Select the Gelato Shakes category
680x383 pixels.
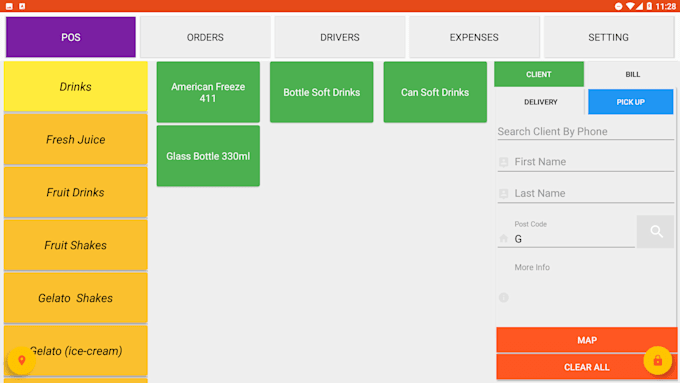pos(75,298)
